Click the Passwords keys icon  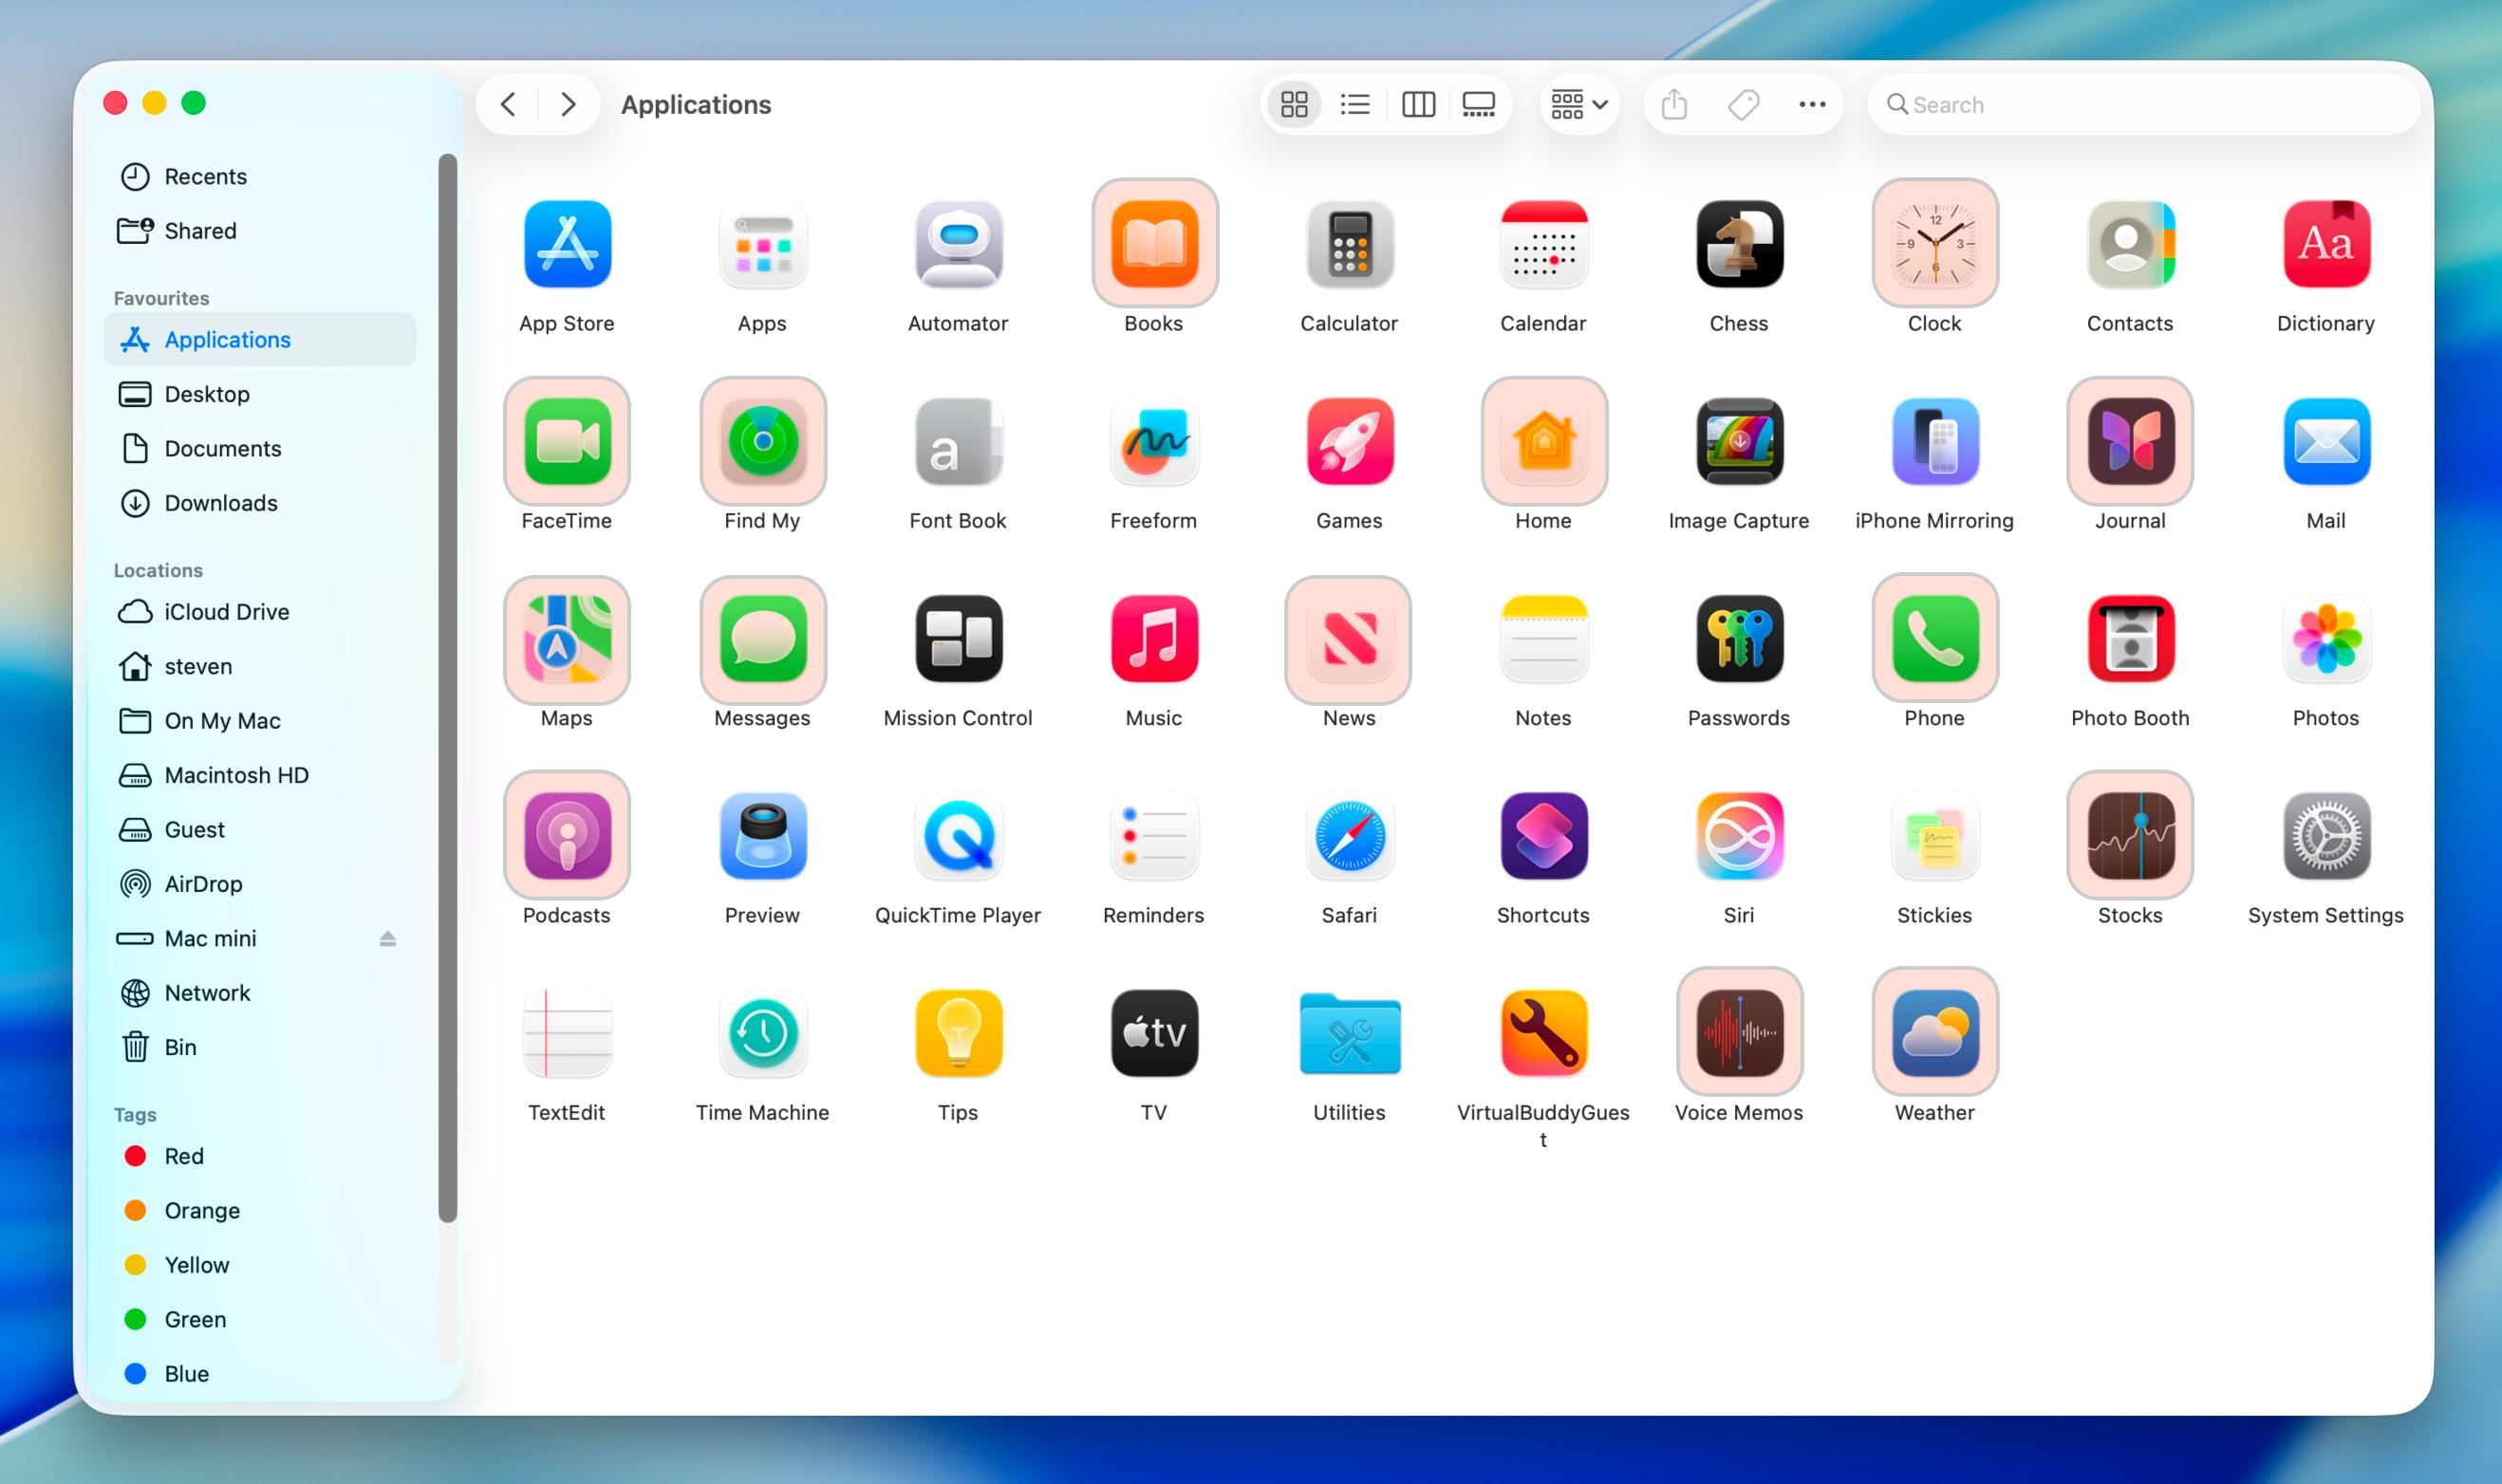click(x=1739, y=638)
